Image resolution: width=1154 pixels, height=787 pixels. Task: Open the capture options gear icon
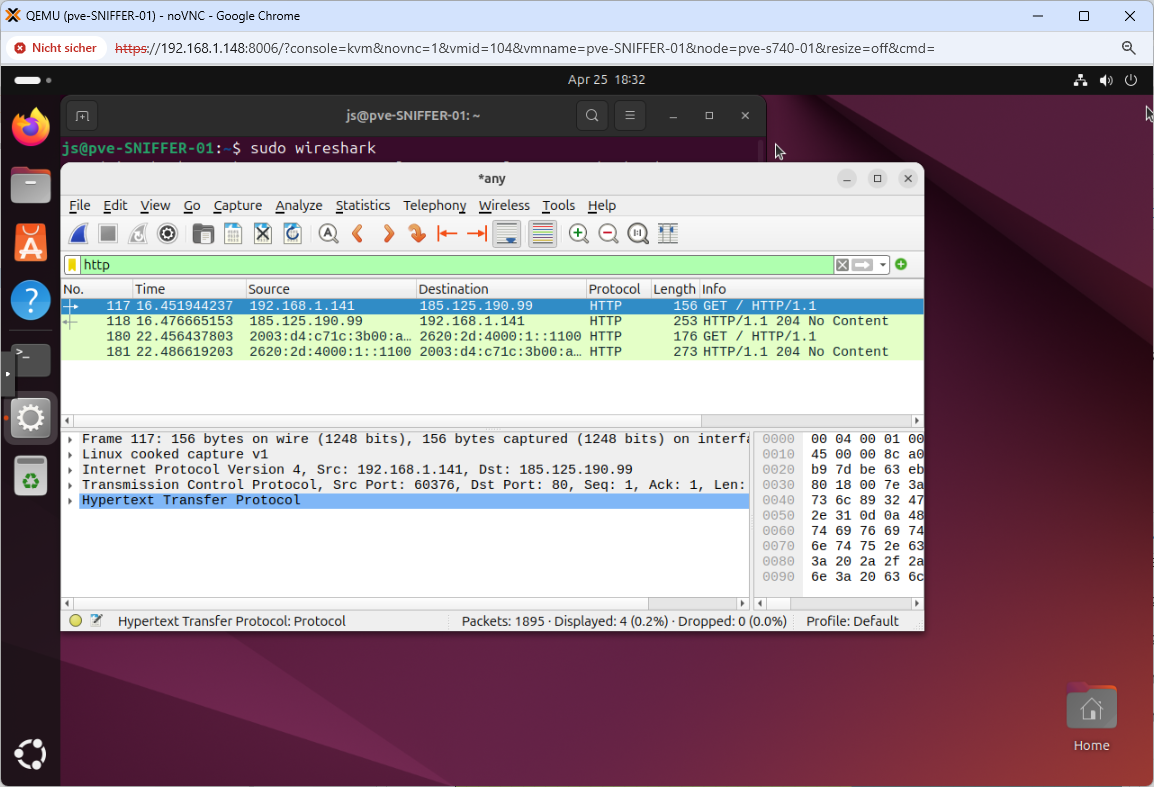(x=168, y=234)
